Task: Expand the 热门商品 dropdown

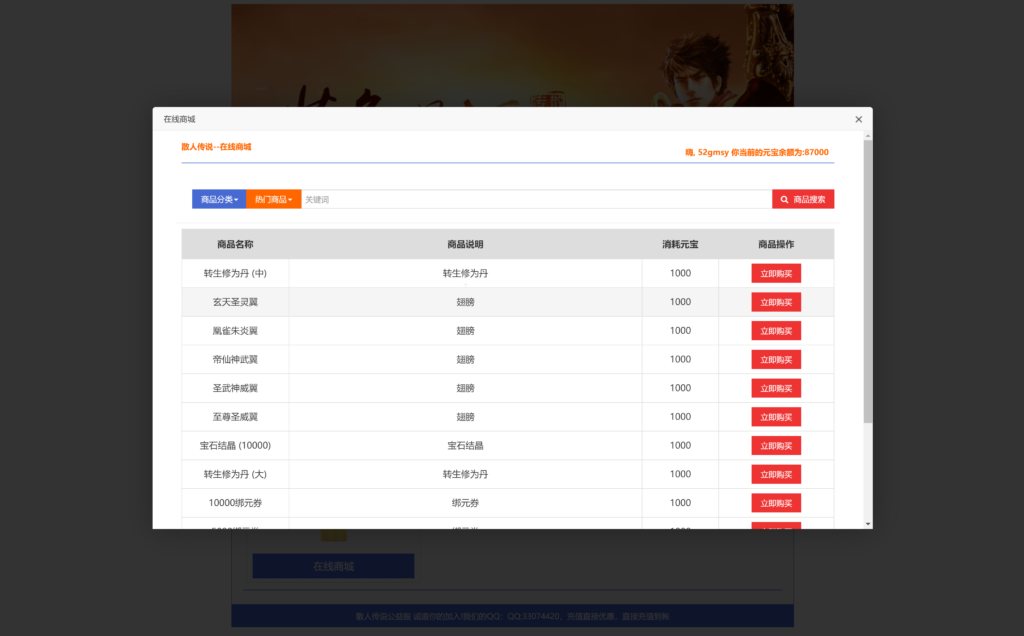Action: 273,199
